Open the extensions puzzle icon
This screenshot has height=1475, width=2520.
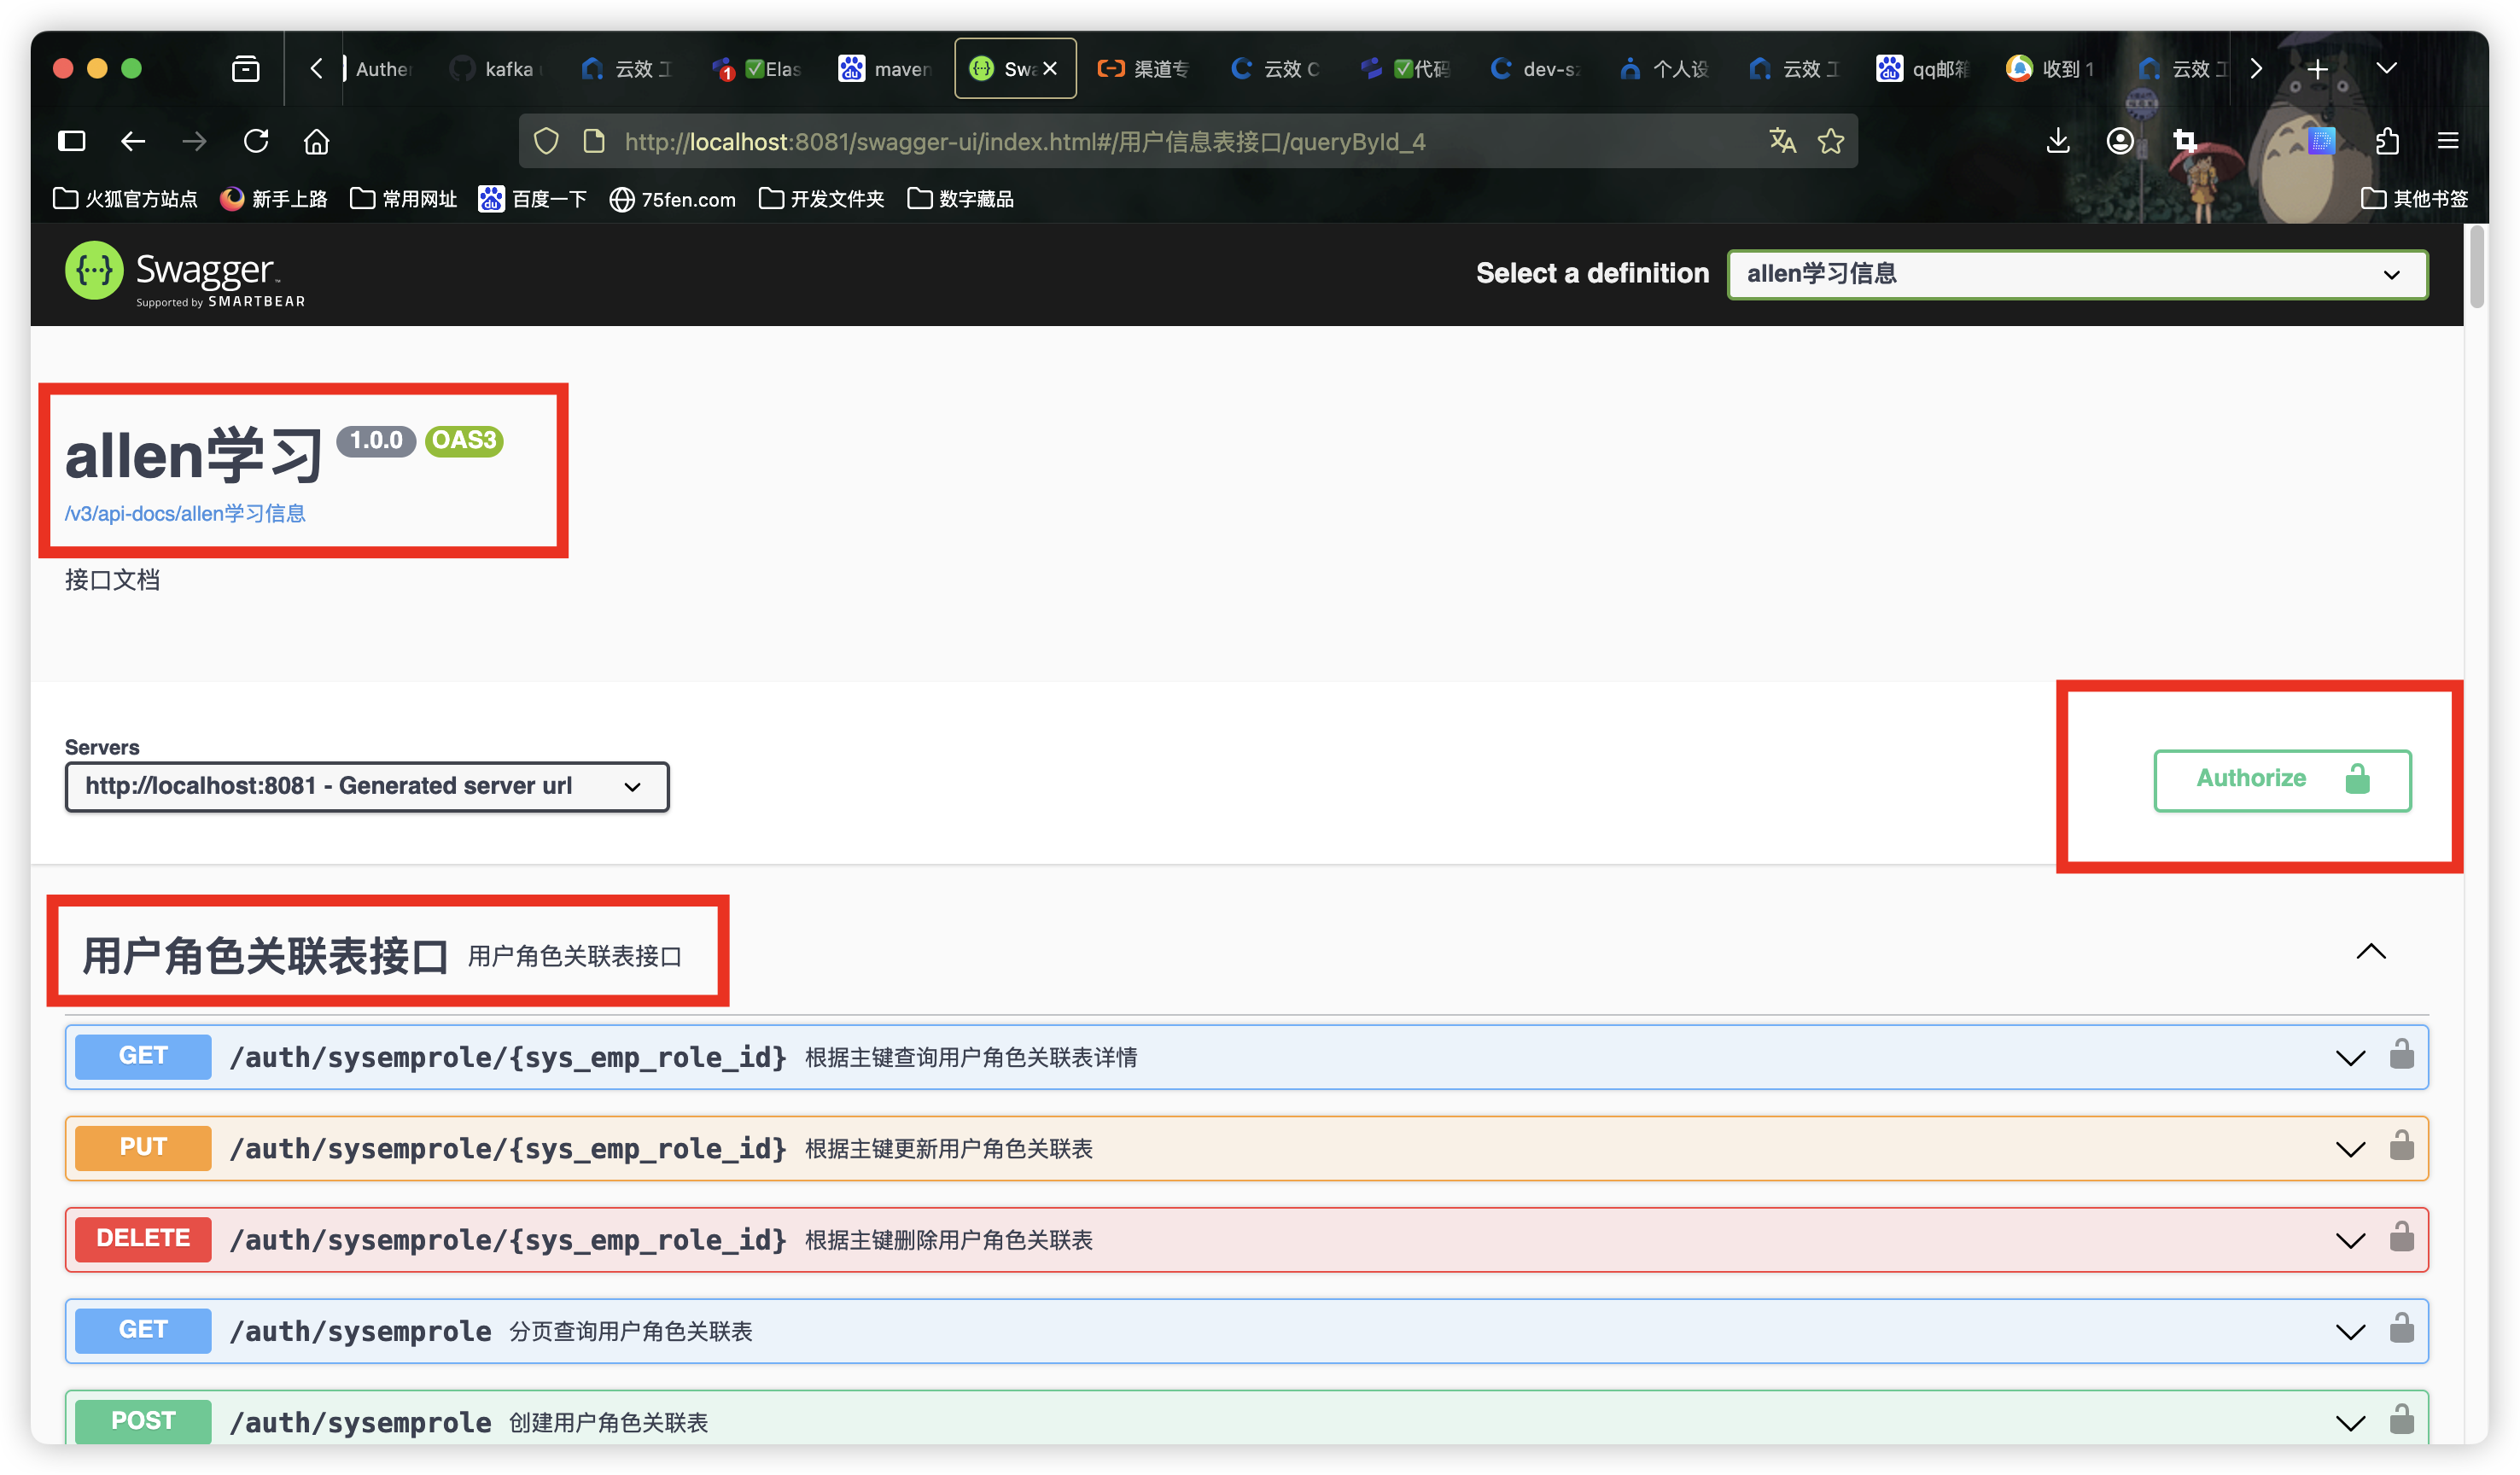pyautogui.click(x=2388, y=141)
